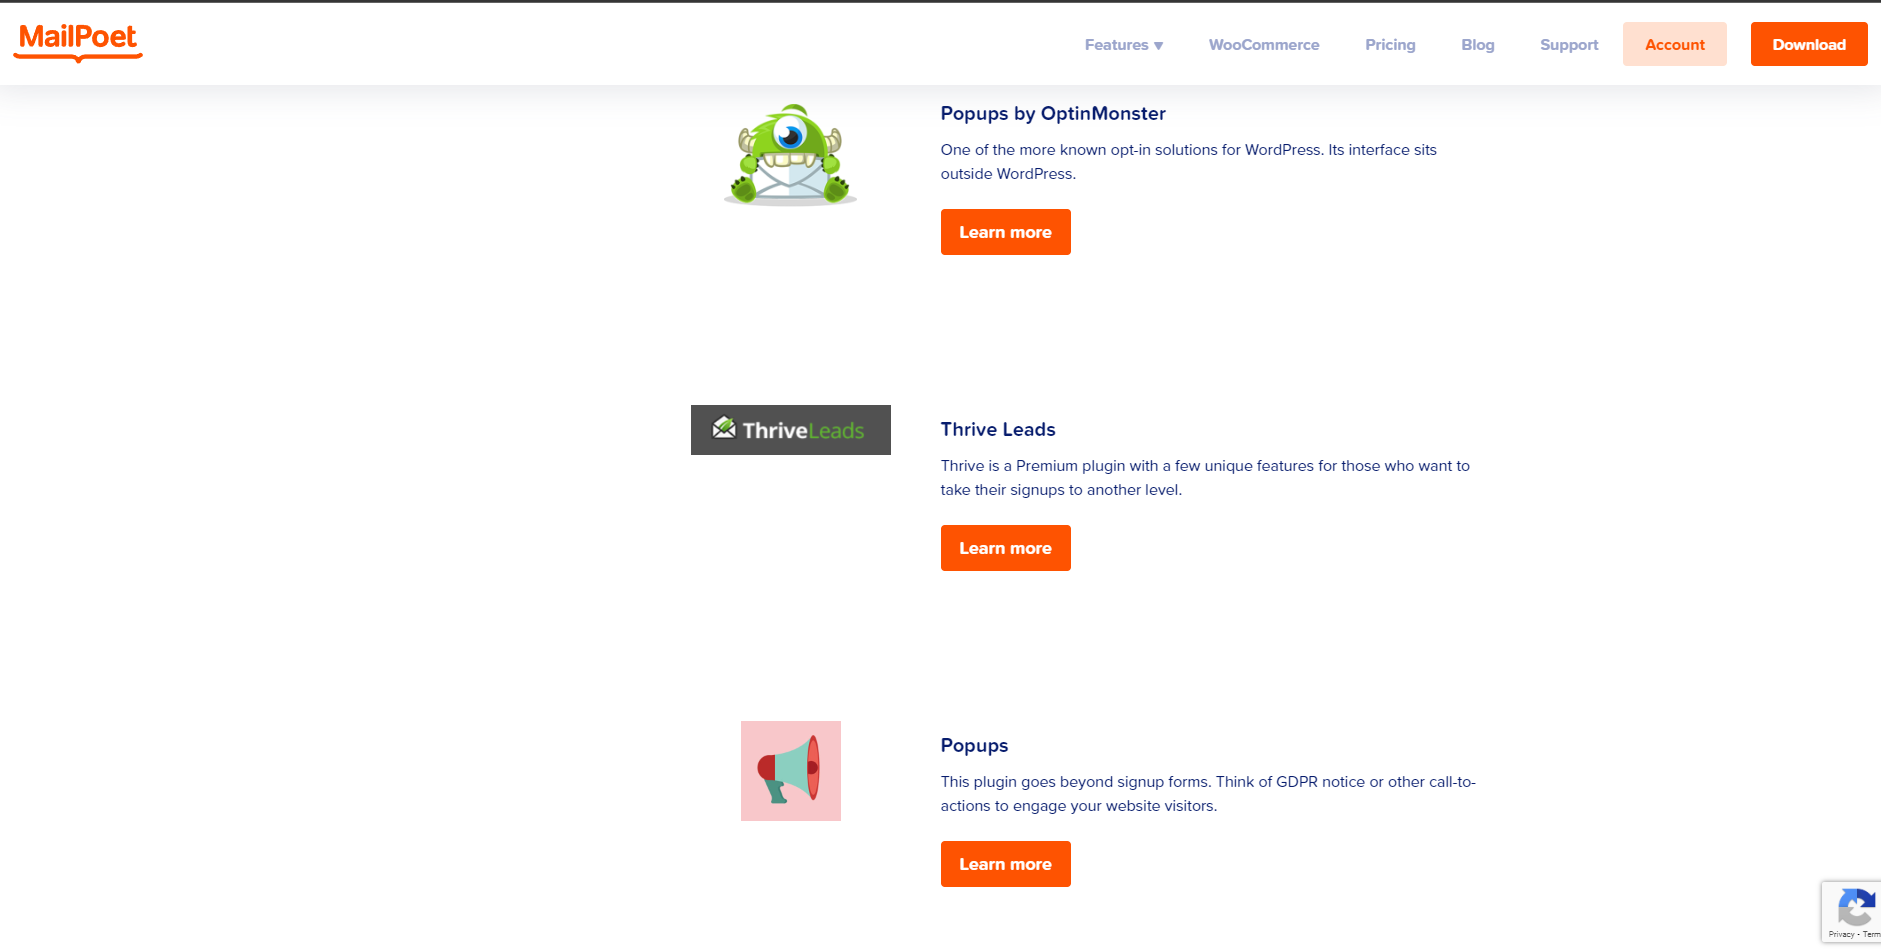Click the reCAPTCHA Privacy link
Screen dimensions: 1881x951
point(1841,934)
